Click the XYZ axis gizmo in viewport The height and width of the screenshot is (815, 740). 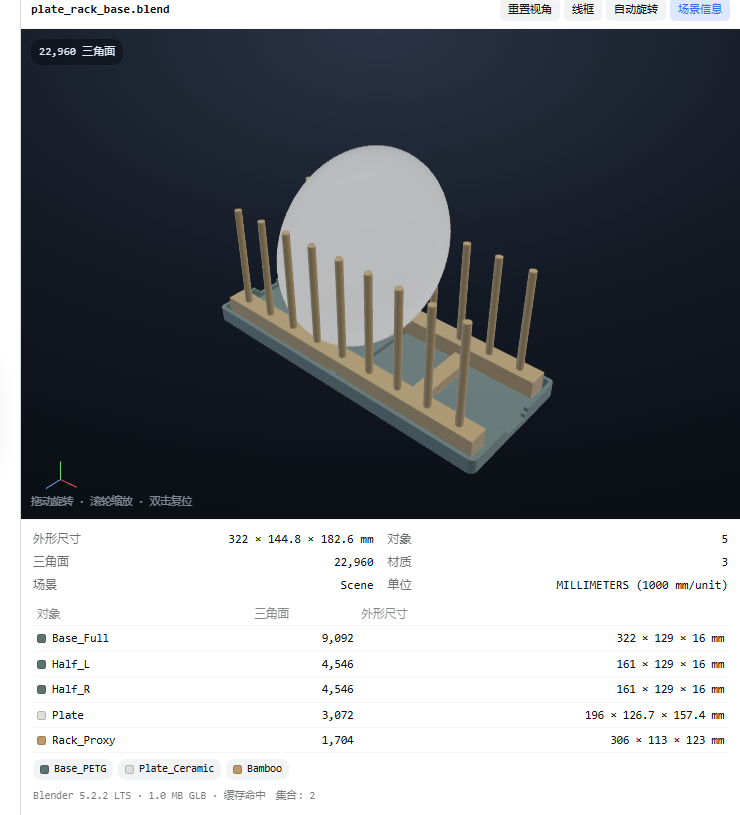tap(61, 476)
